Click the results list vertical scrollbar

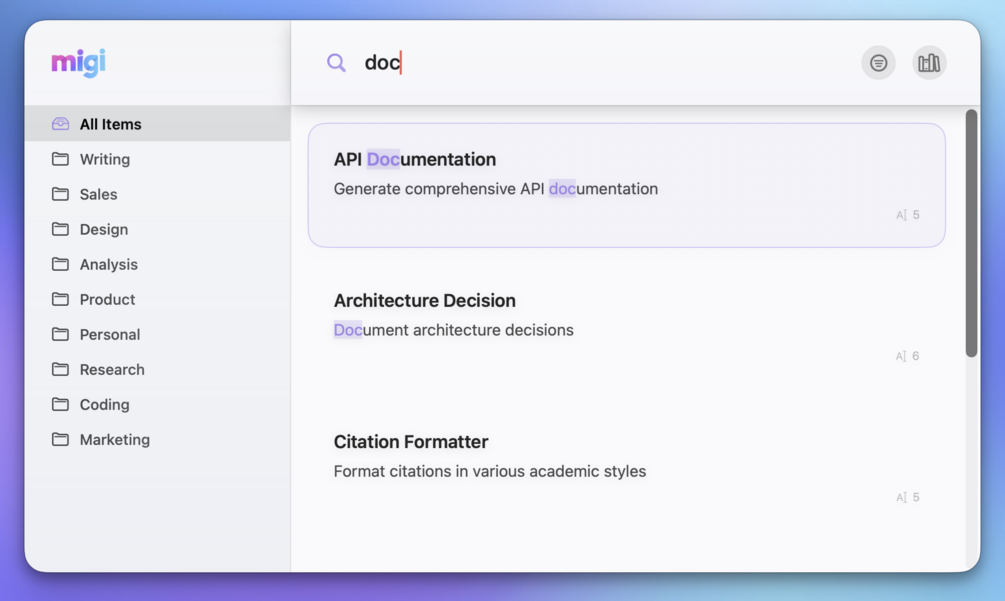[x=971, y=235]
